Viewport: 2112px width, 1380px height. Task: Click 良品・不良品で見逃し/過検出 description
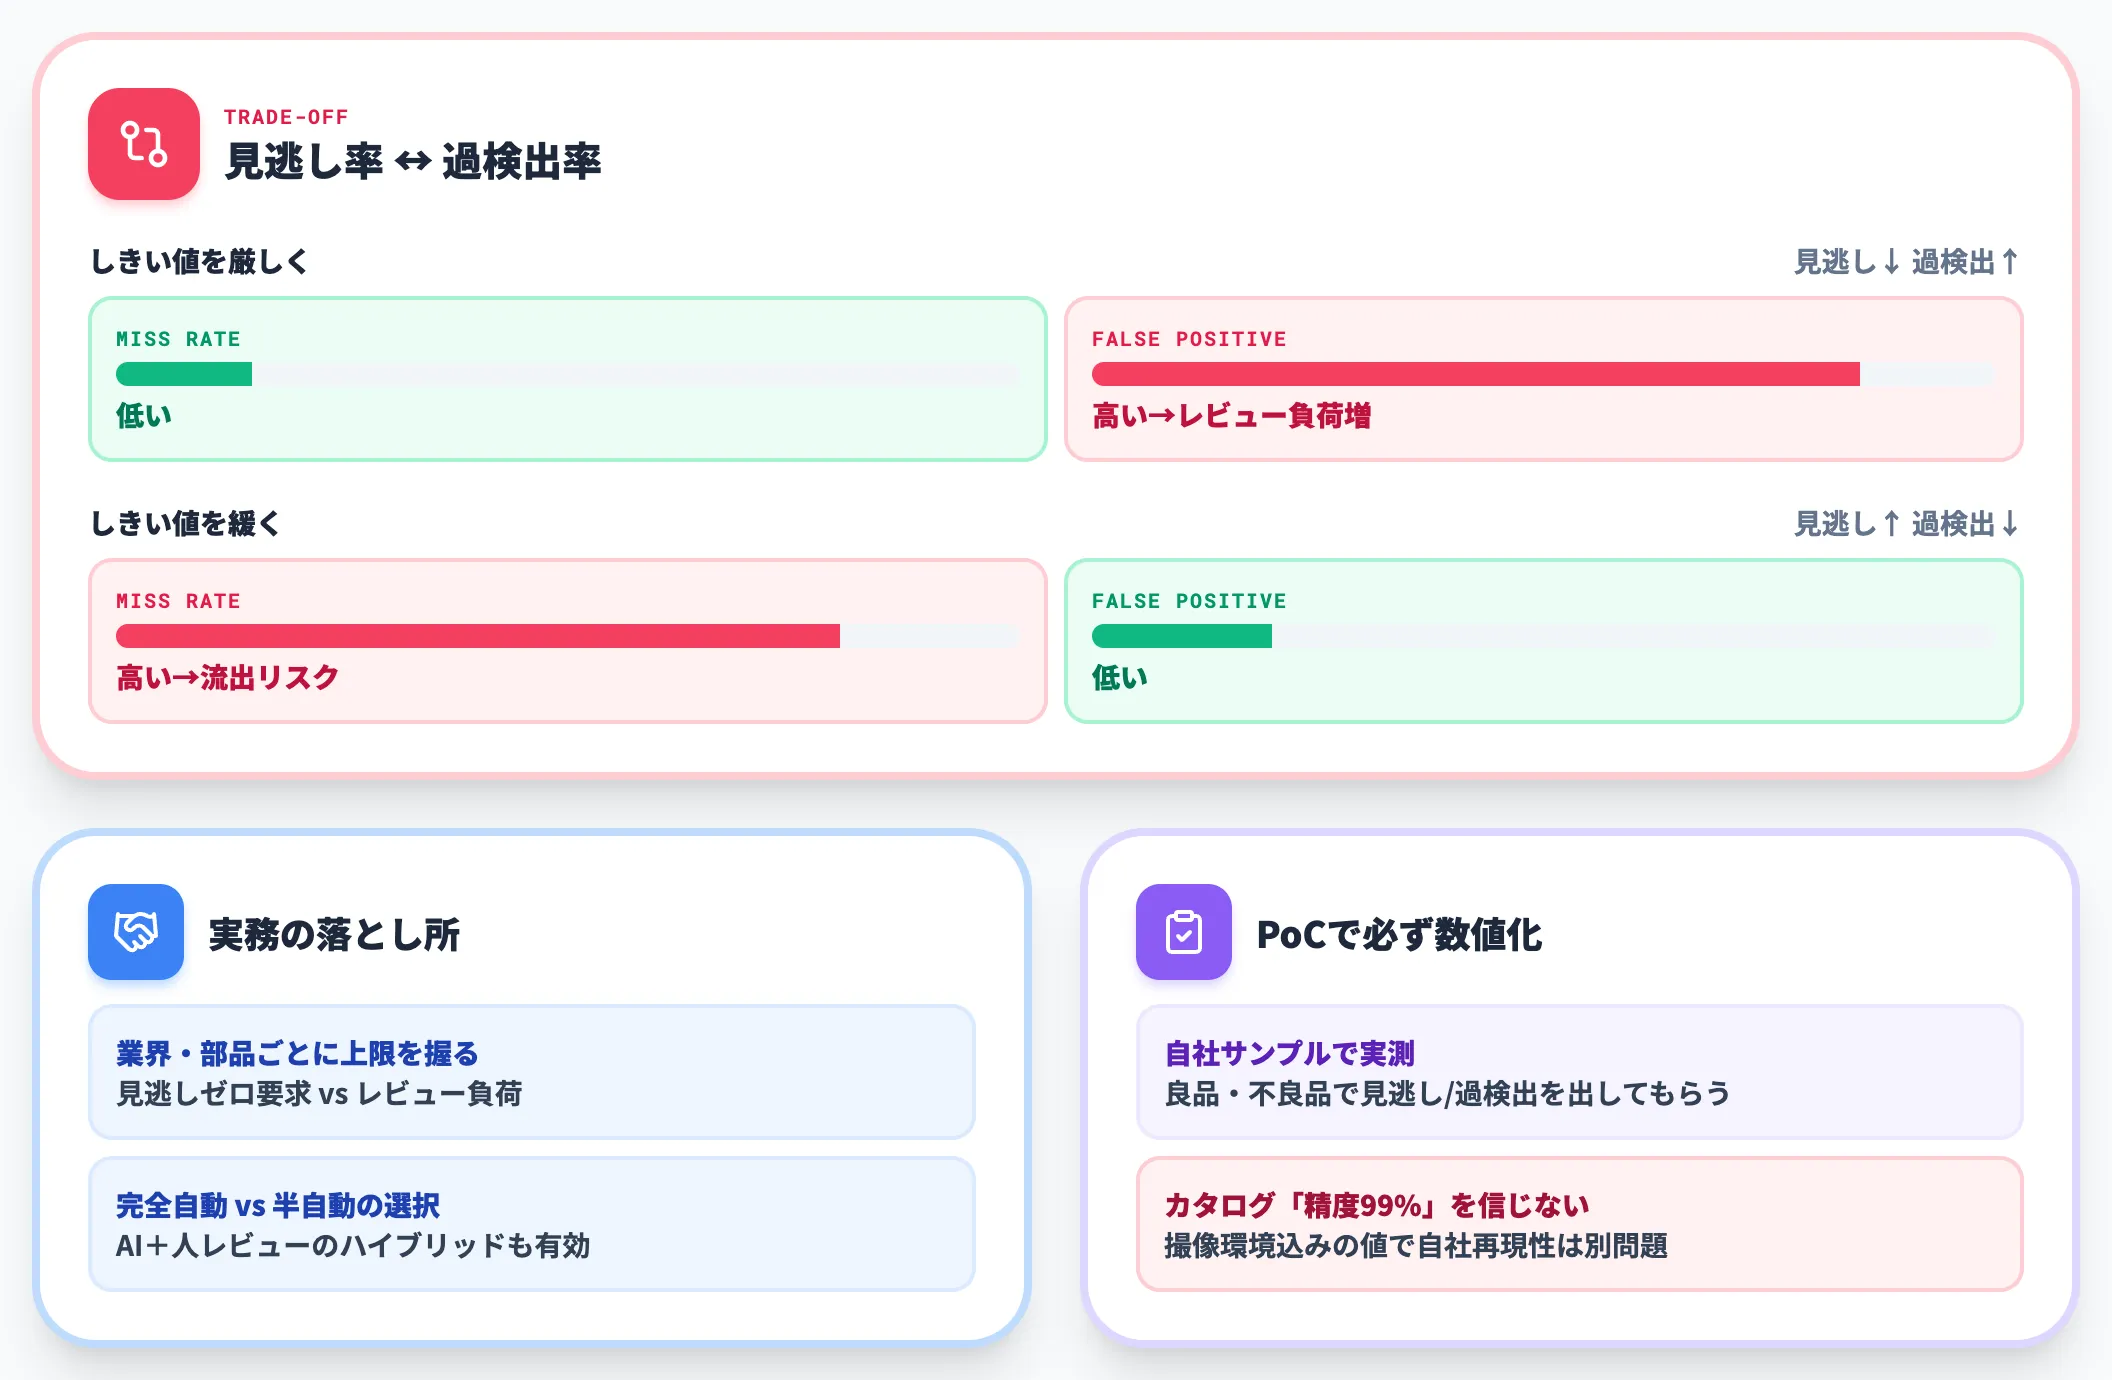1448,1093
